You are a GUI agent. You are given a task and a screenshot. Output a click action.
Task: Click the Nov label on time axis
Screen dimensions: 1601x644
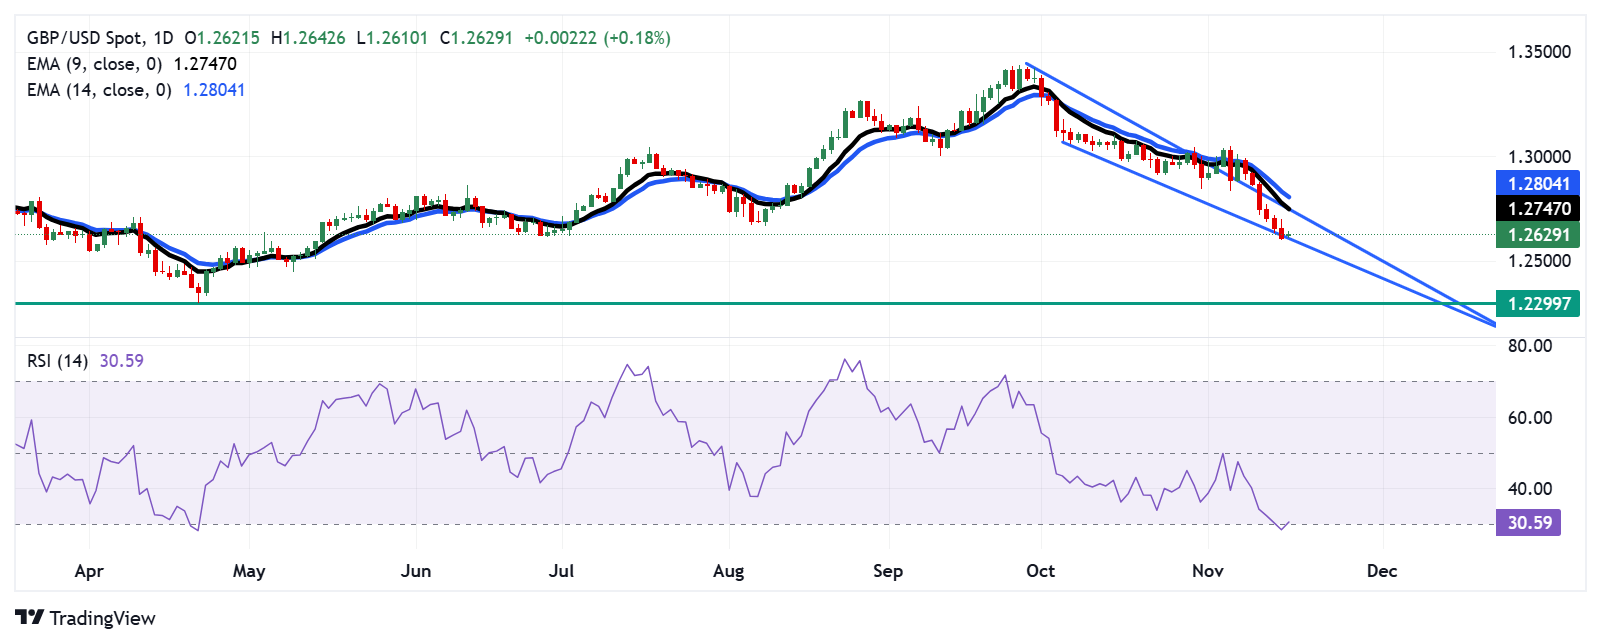(1207, 571)
